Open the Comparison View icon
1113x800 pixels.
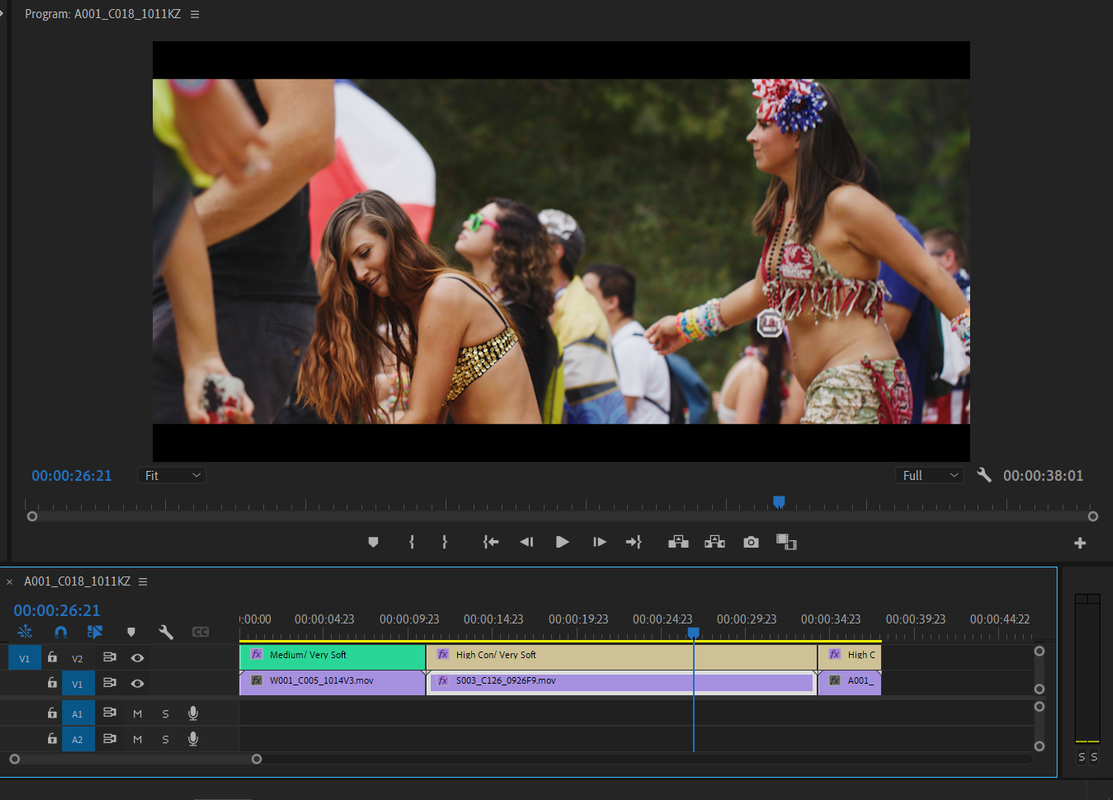click(786, 542)
